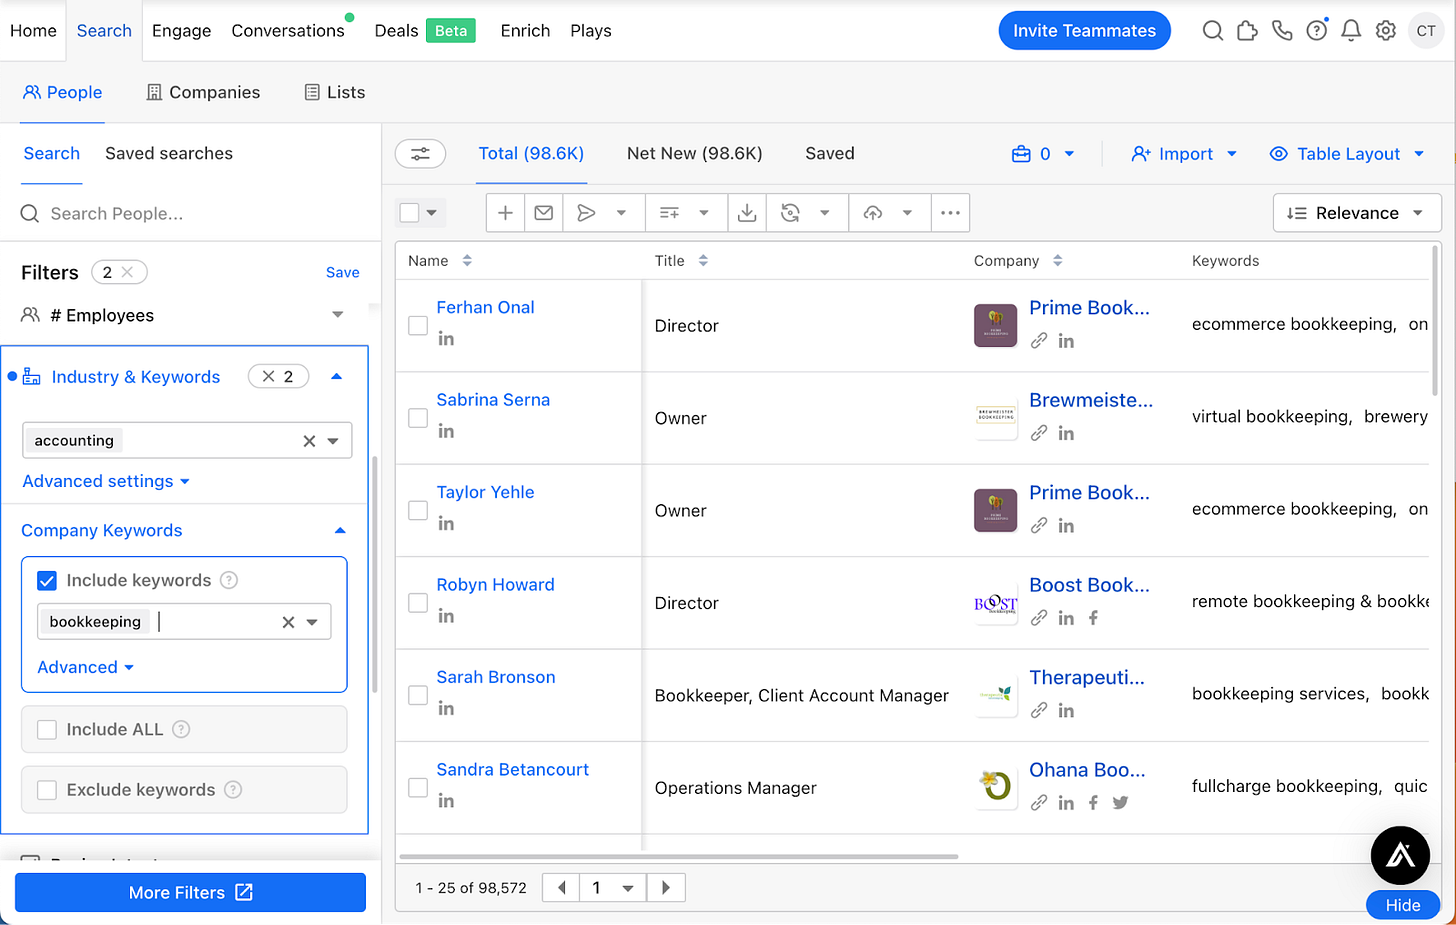Image resolution: width=1456 pixels, height=925 pixels.
Task: Click the Search People input field
Action: [190, 214]
